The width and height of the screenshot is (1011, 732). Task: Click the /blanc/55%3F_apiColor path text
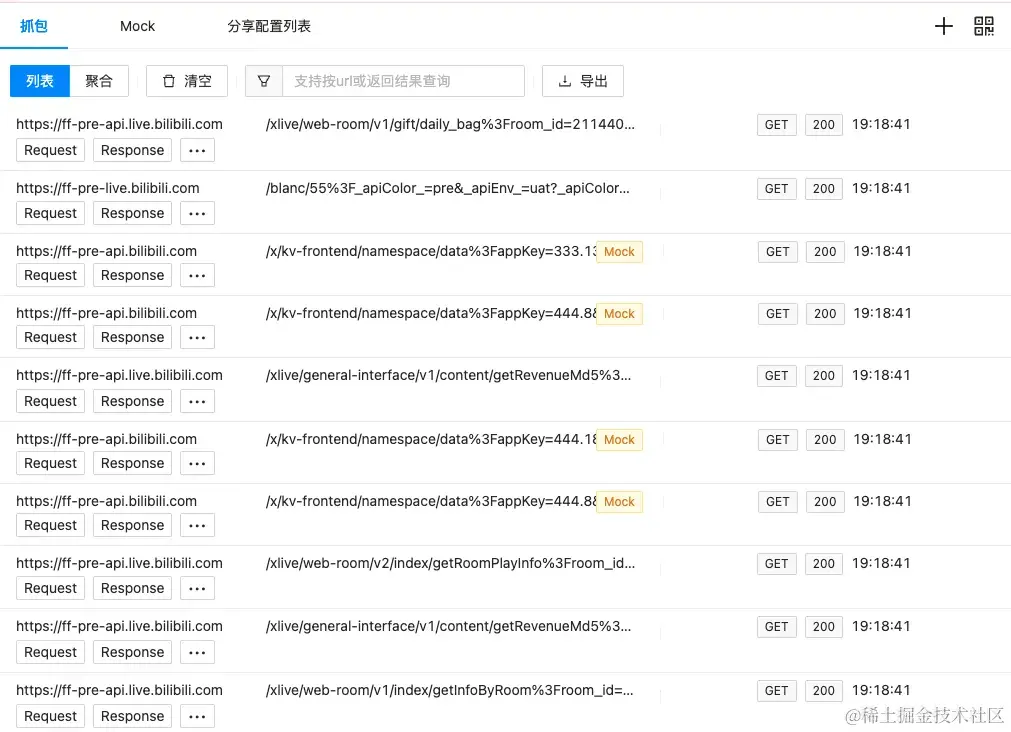click(447, 188)
